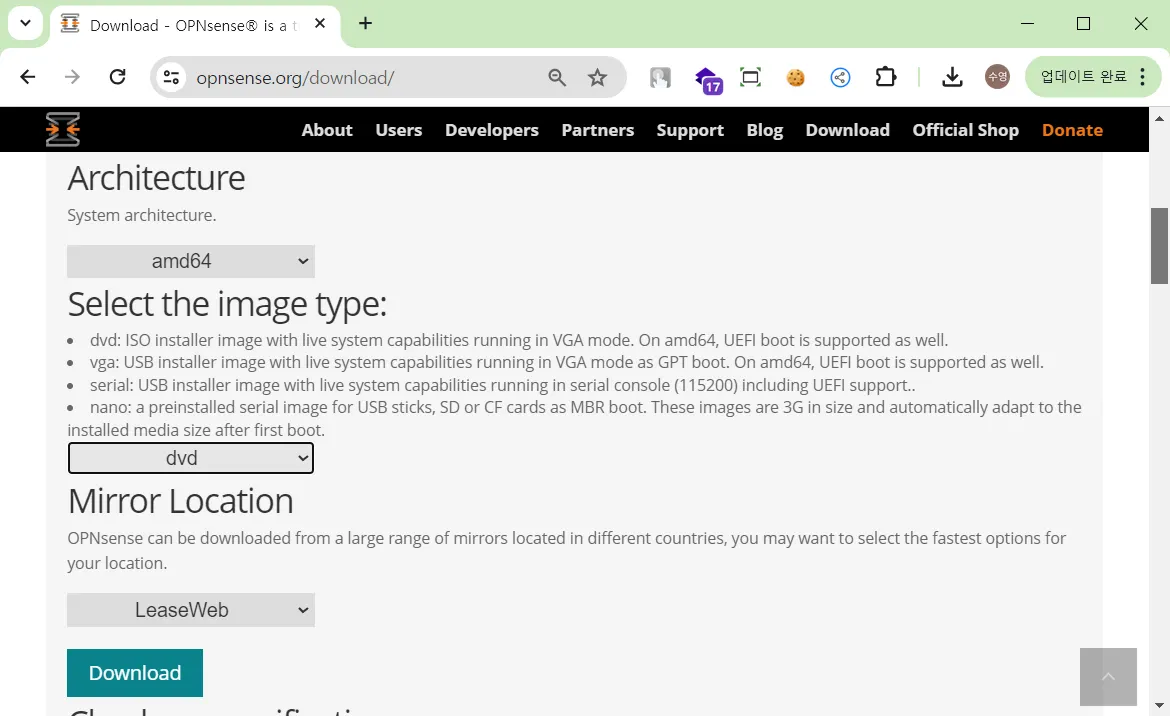Click the OPNsense logo in header
1170x716 pixels.
coord(63,130)
